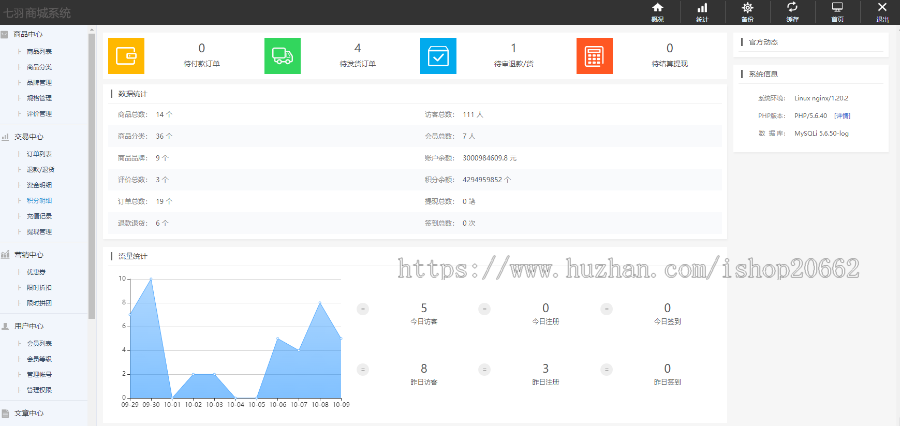Collapse the 交易中心 sidebar section
The height and width of the screenshot is (426, 900).
tap(28, 136)
